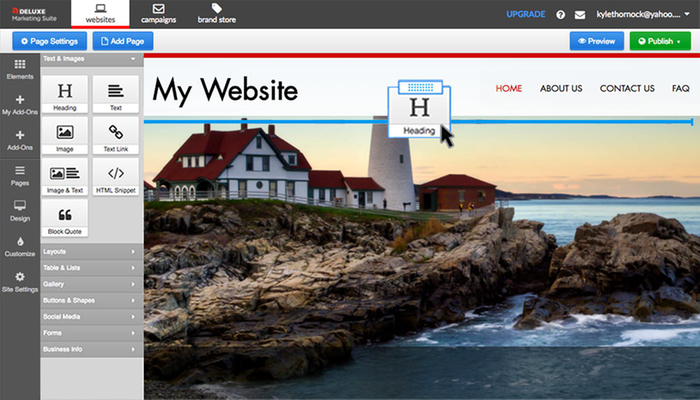Expand the Layouts section
The width and height of the screenshot is (700, 400).
[x=91, y=251]
